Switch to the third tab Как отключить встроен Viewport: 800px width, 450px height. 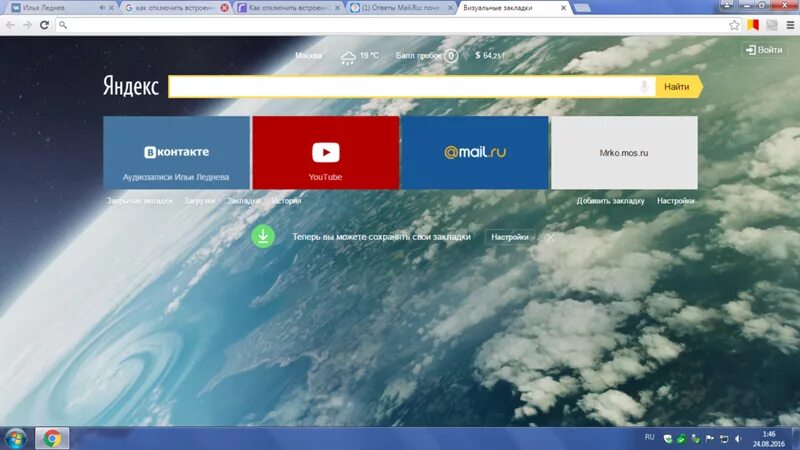(x=288, y=8)
